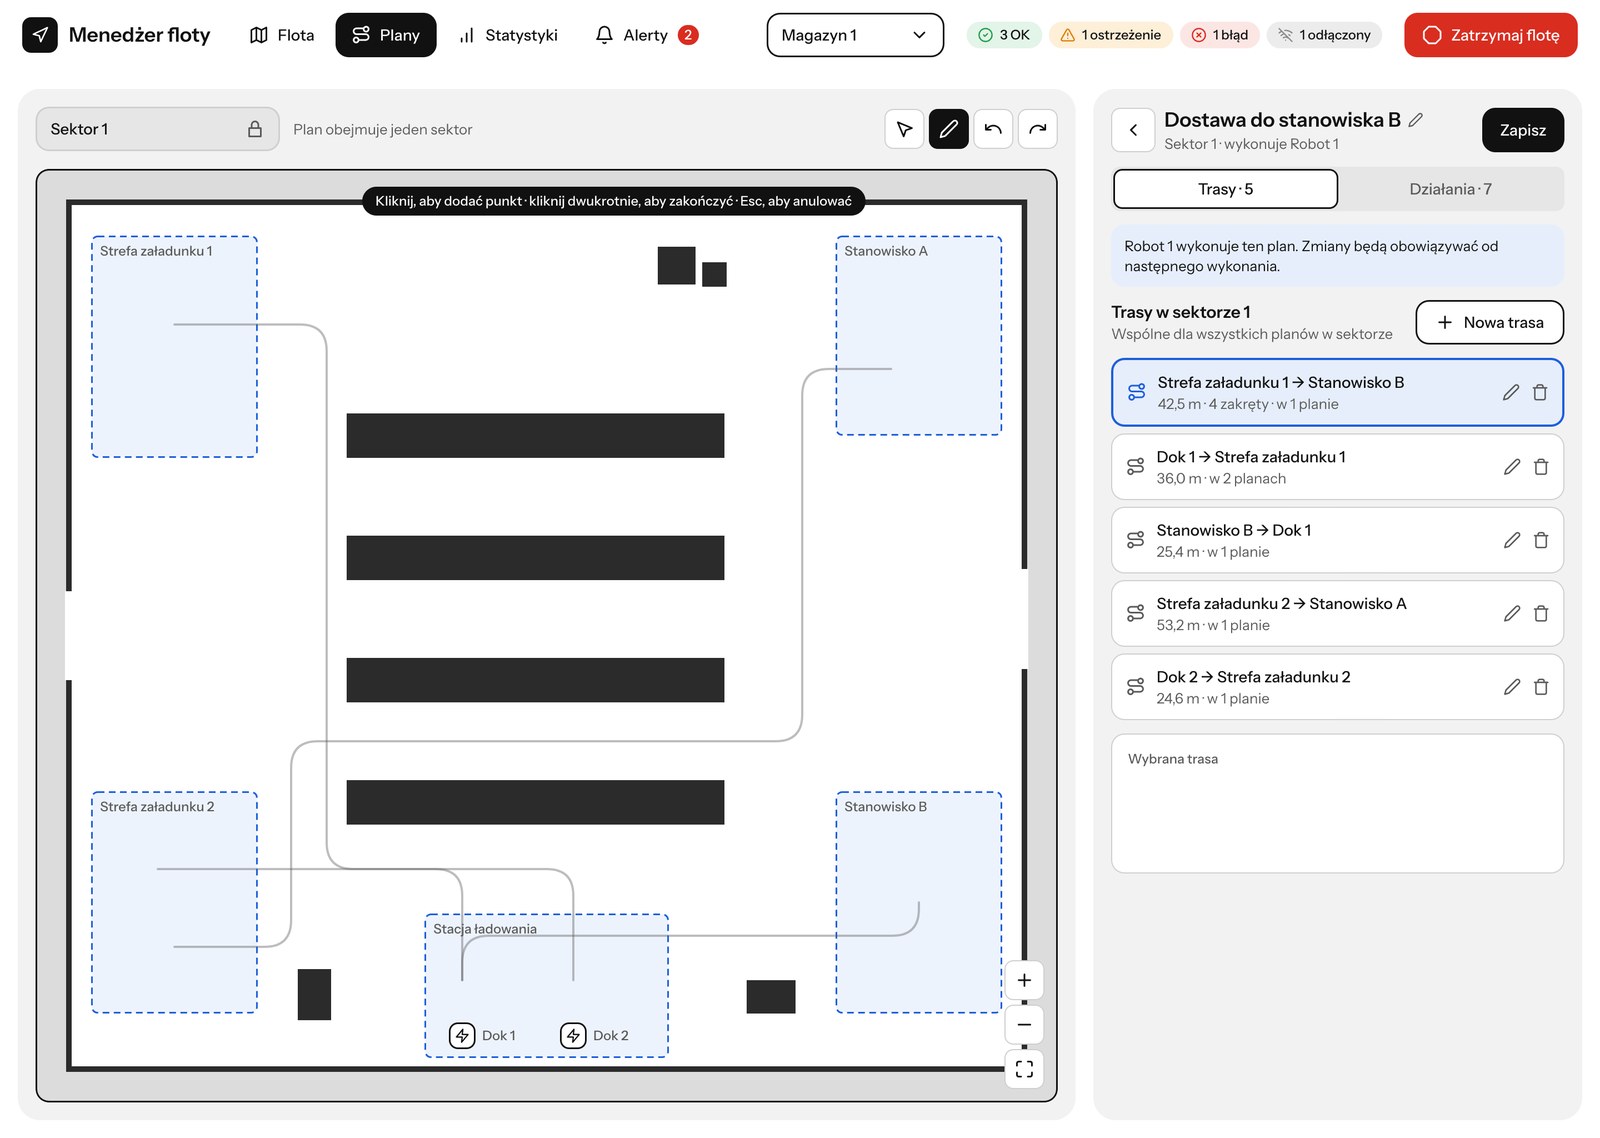Select the Stanowisko B → Dok 1 route card
Screen dimensions: 1600x1138
point(1337,540)
